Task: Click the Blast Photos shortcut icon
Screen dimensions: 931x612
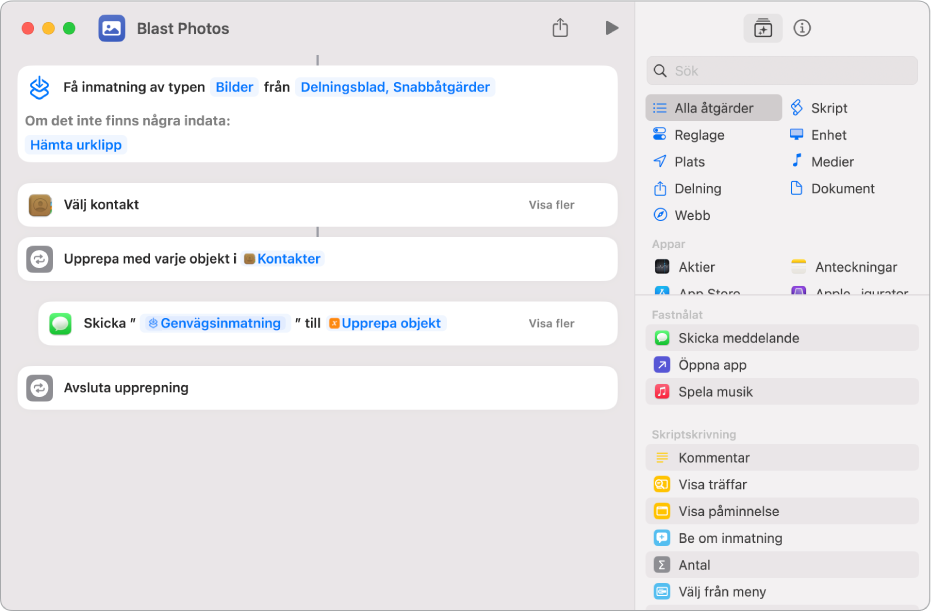Action: (x=112, y=28)
